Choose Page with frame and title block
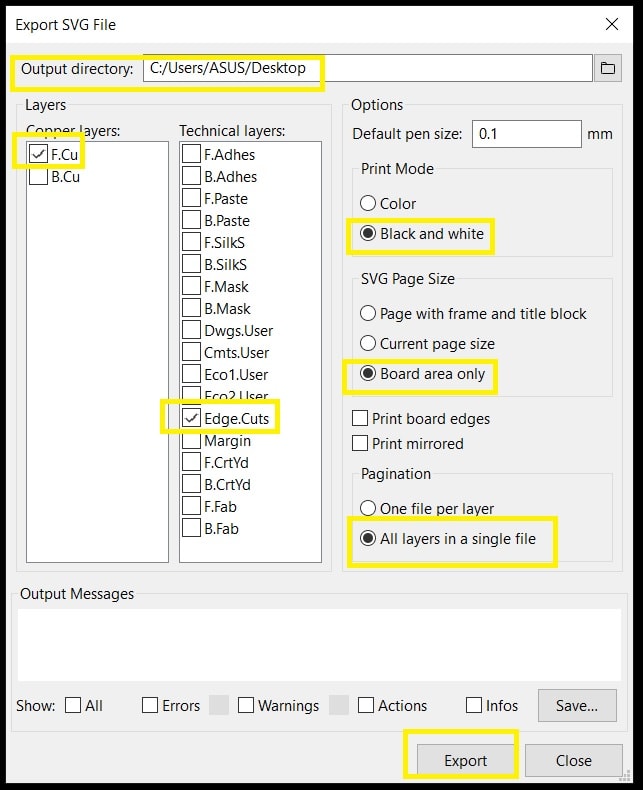 pos(369,313)
